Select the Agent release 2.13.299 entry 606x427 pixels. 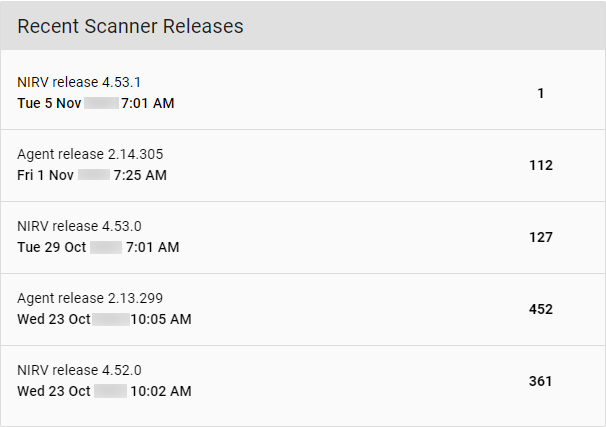coord(90,298)
